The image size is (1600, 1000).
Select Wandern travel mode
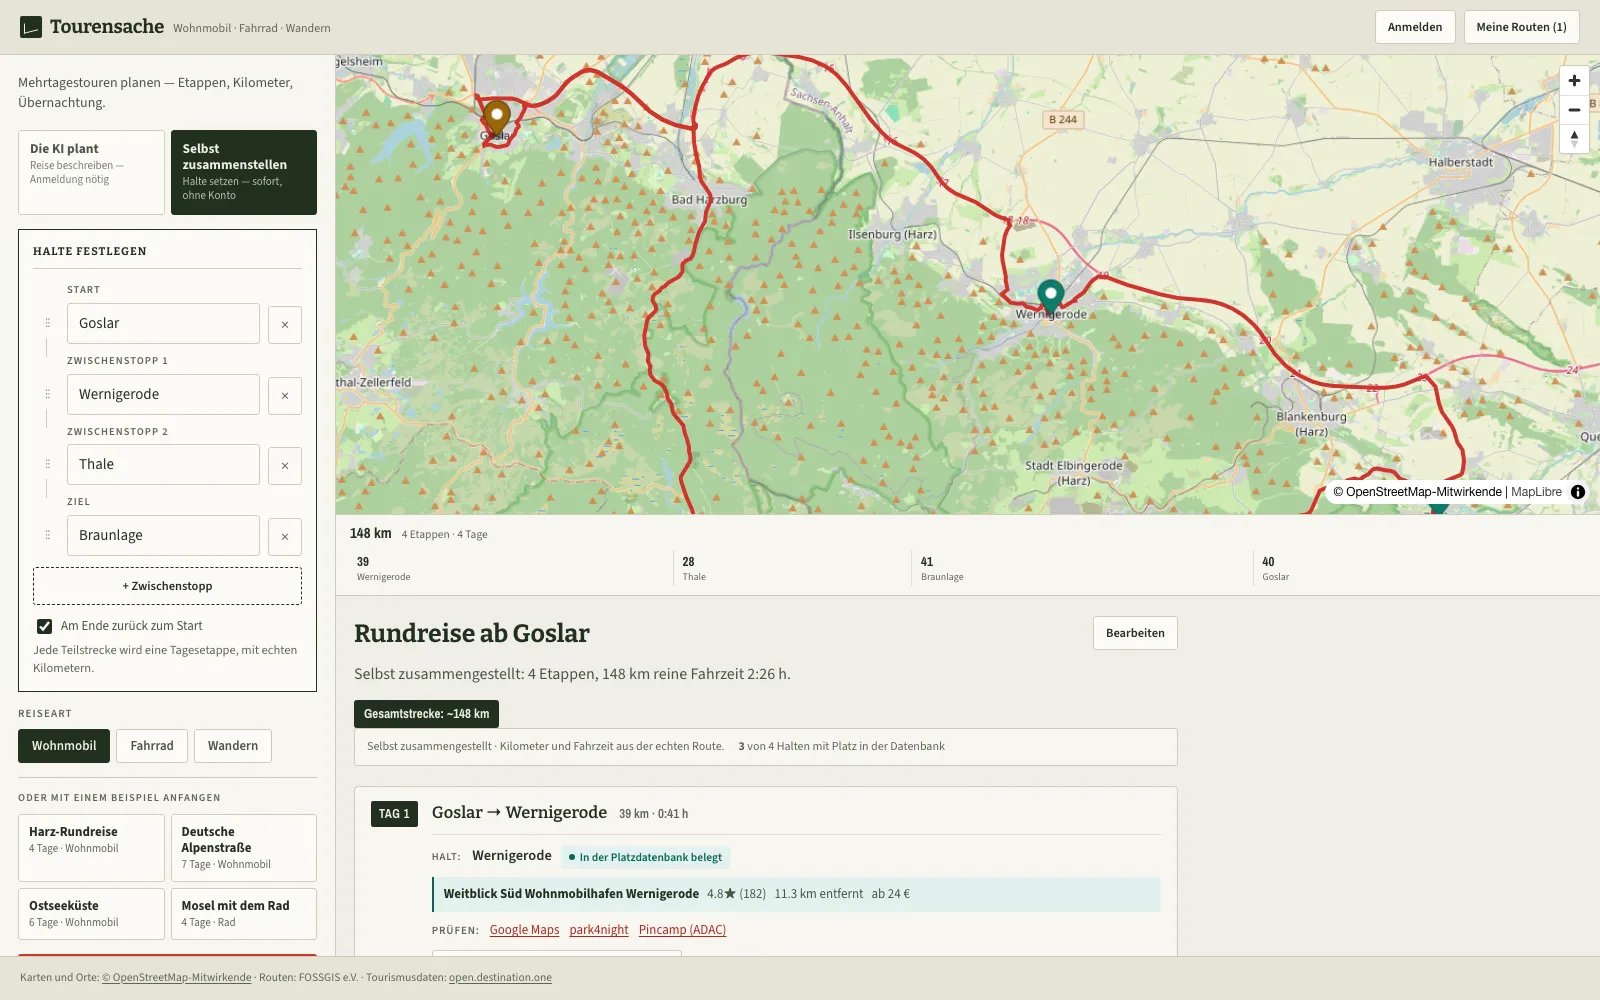click(233, 746)
